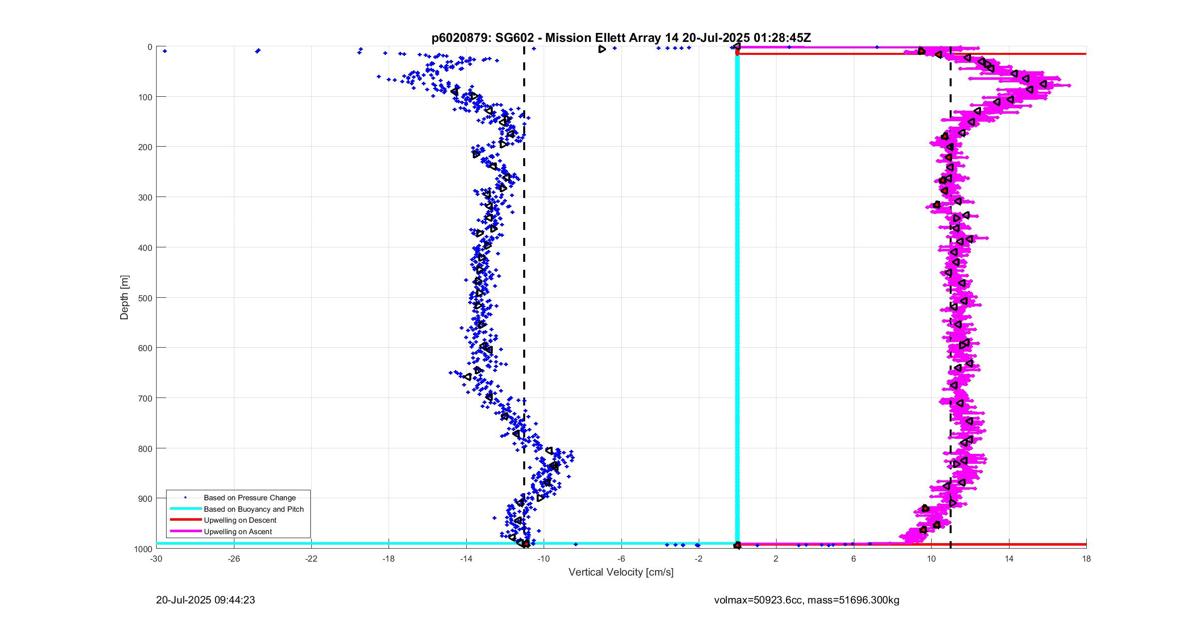The width and height of the screenshot is (1200, 617).
Task: Click the cyan line sample in the legend
Action: pos(184,509)
